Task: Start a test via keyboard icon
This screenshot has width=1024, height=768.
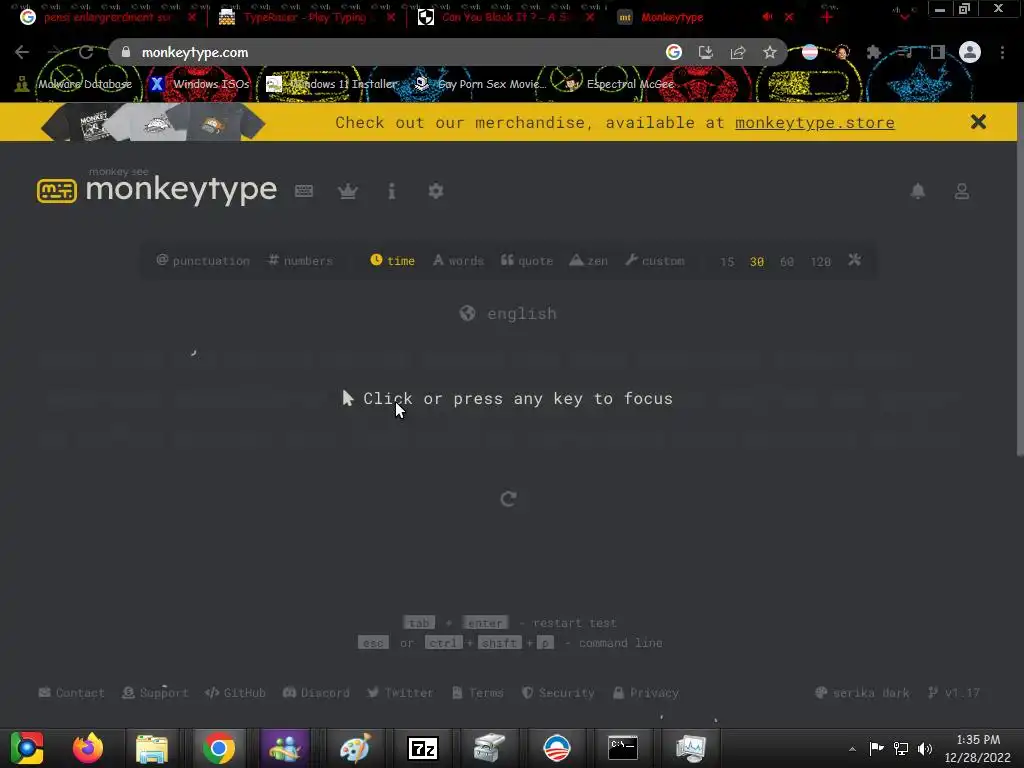Action: coord(304,191)
